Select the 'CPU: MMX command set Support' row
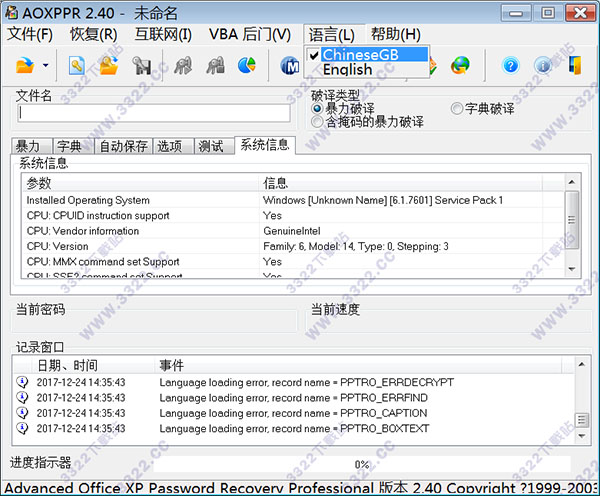 293,261
